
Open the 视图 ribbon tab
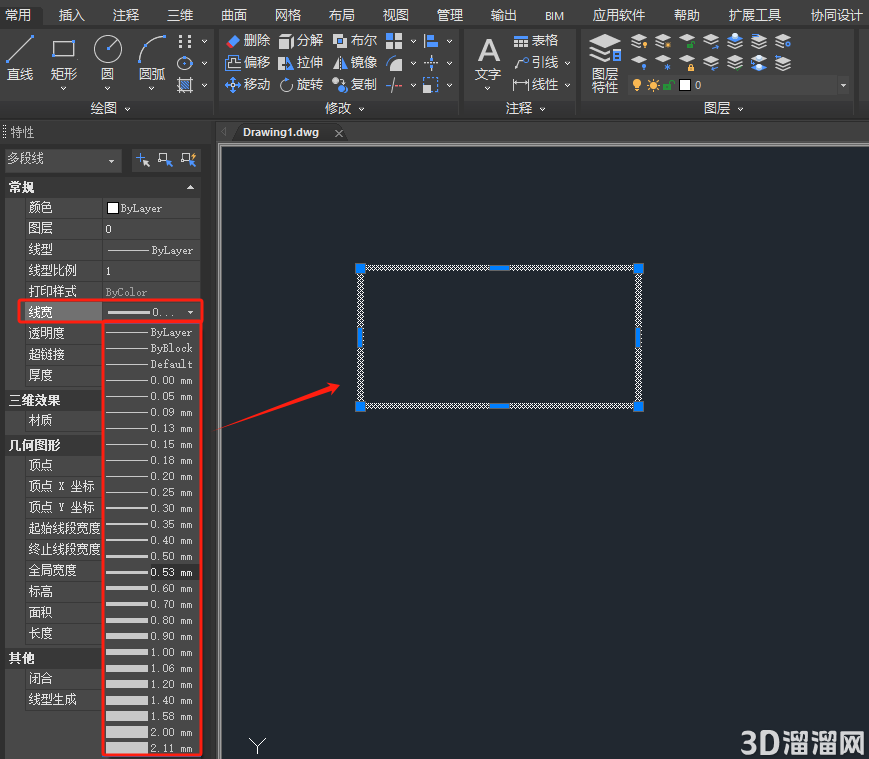tap(396, 15)
